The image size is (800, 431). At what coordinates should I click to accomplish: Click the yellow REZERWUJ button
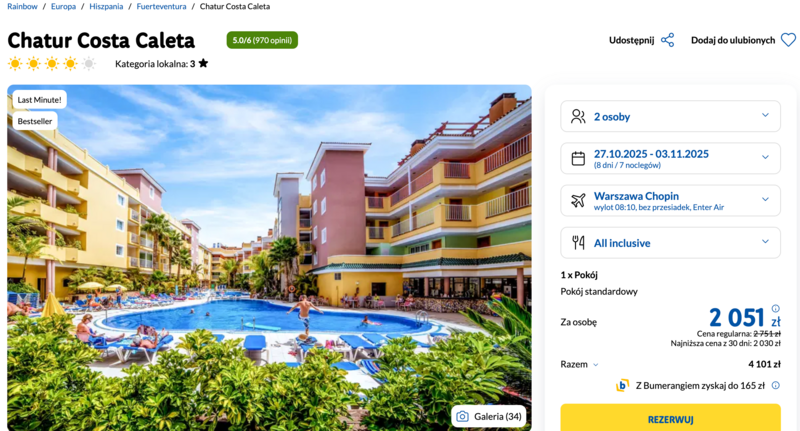670,418
